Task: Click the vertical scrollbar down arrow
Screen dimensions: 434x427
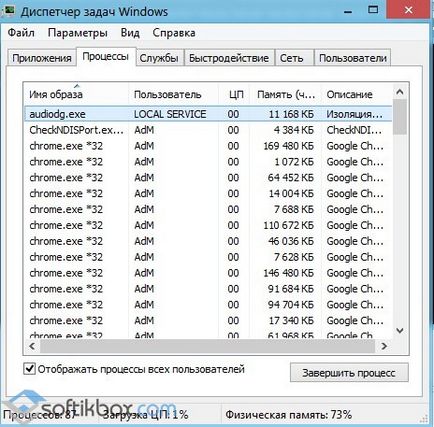Action: pyautogui.click(x=400, y=331)
